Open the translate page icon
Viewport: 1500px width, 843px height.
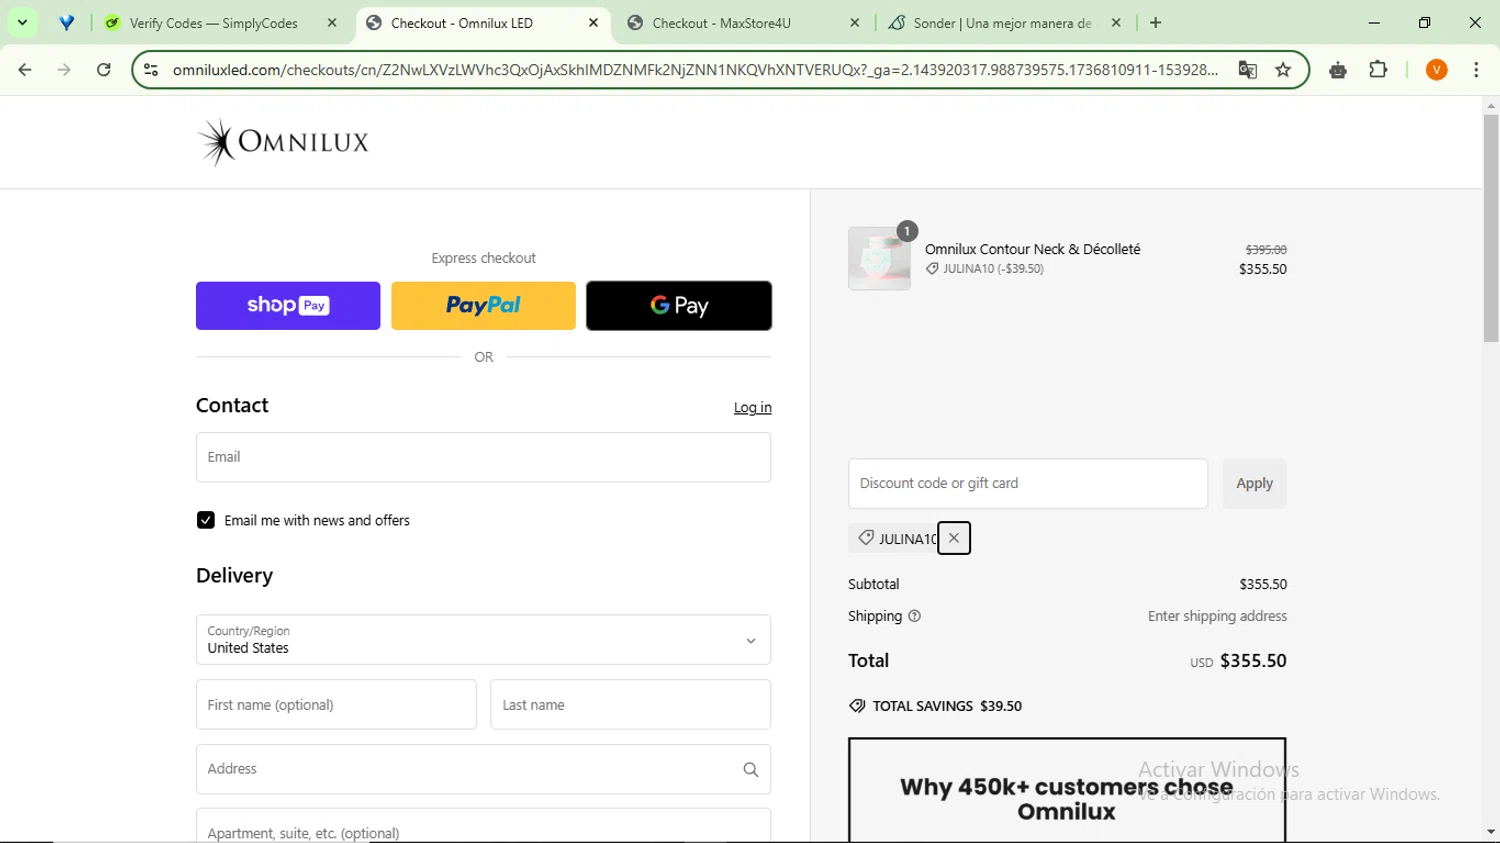click(x=1247, y=70)
